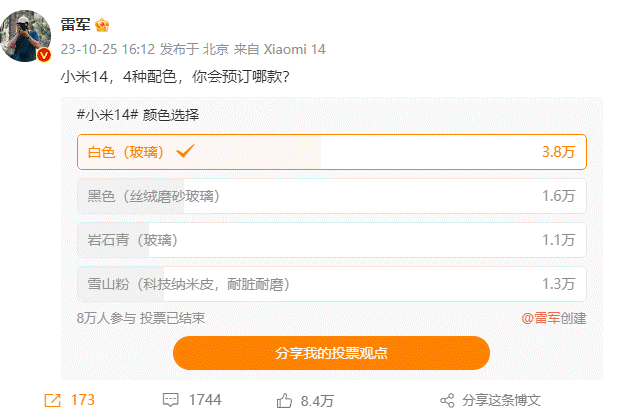Click the orange verified V badge on avatar
618x419 pixels.
click(44, 55)
